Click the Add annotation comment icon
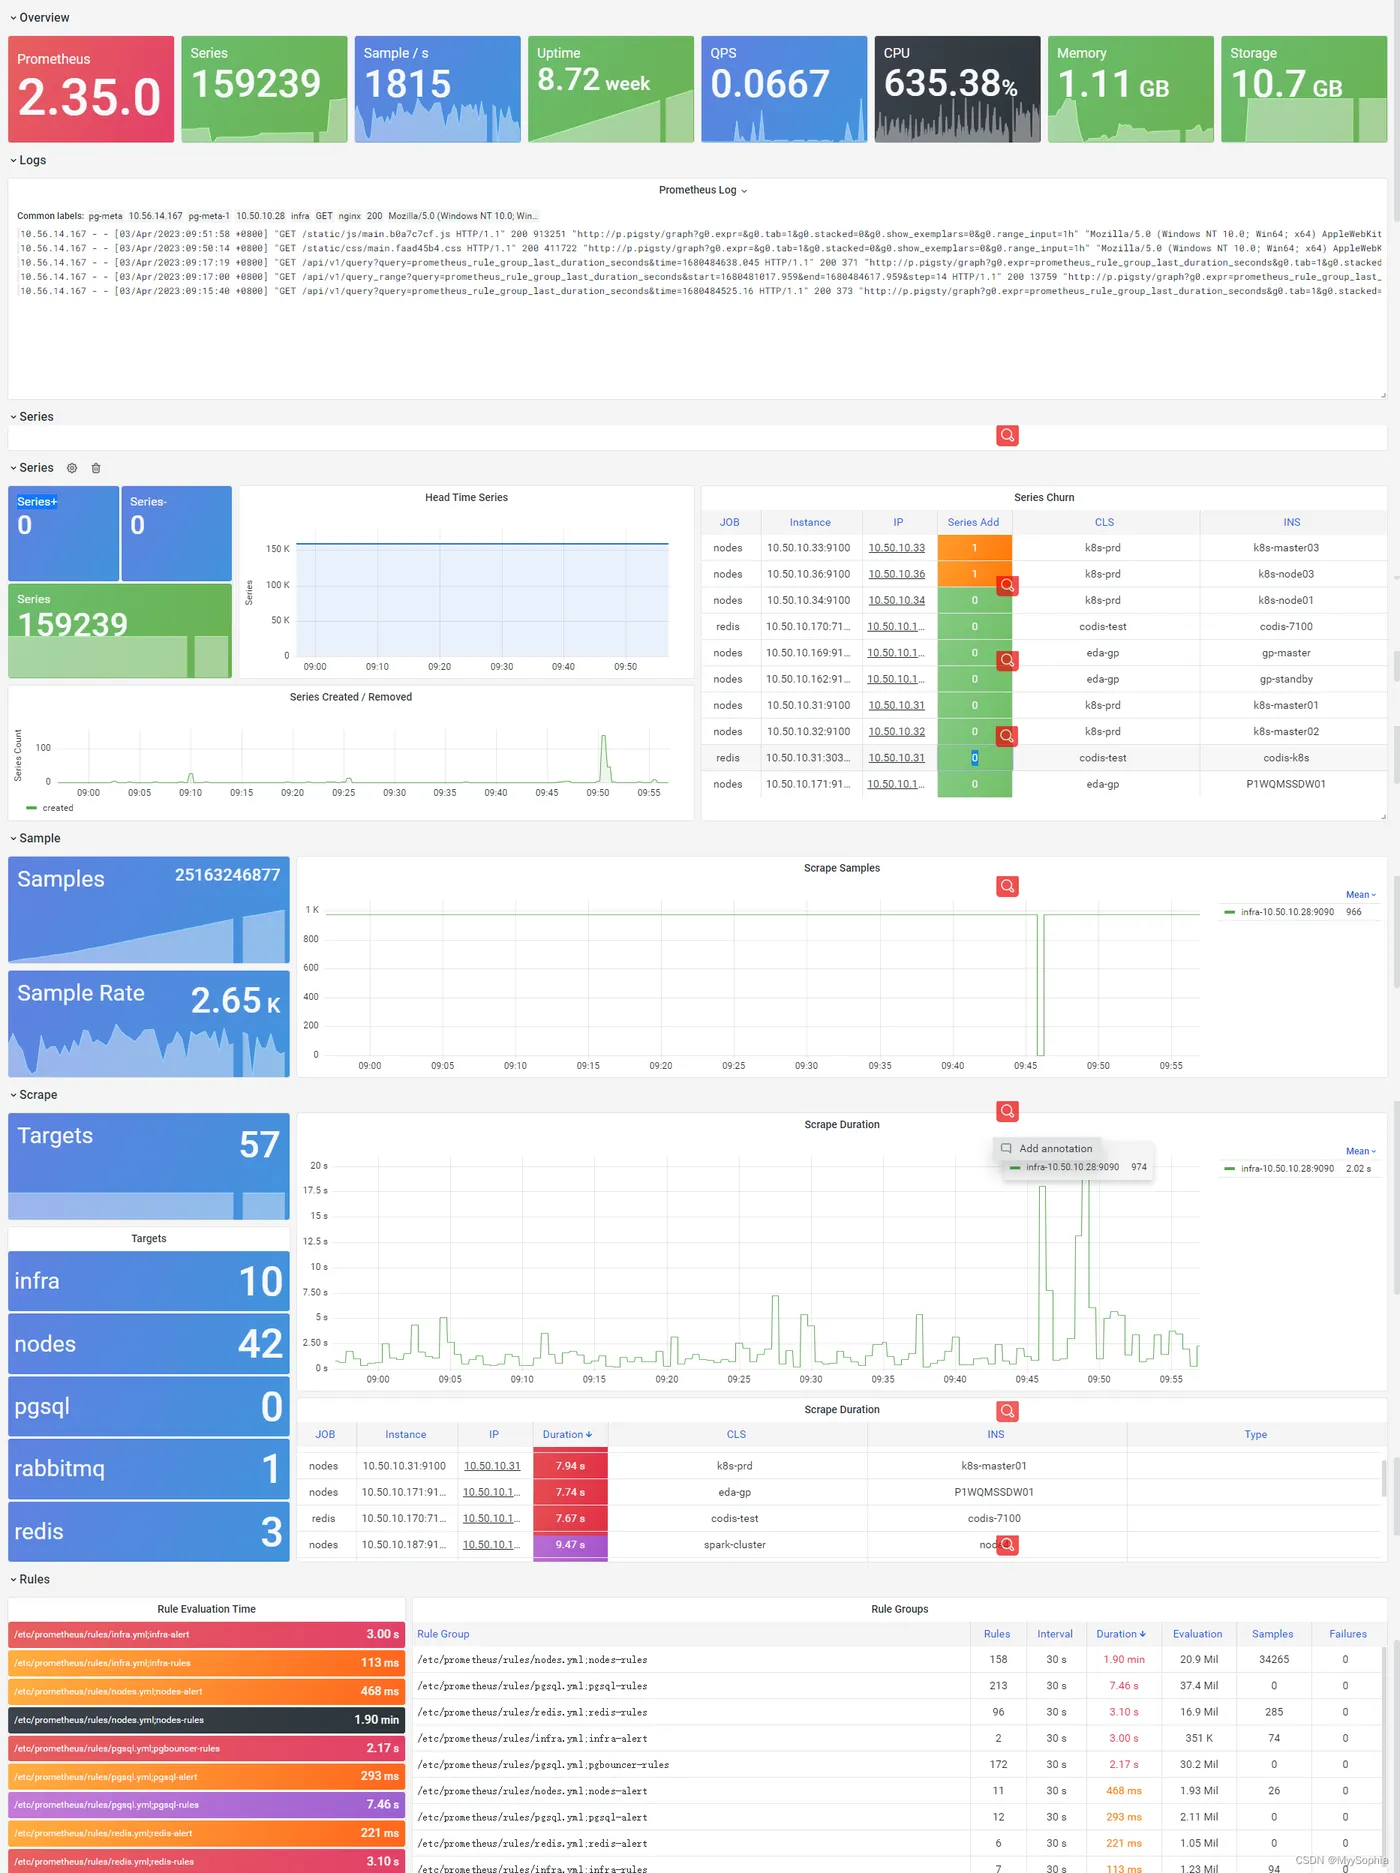The image size is (1400, 1873). pos(1006,1148)
